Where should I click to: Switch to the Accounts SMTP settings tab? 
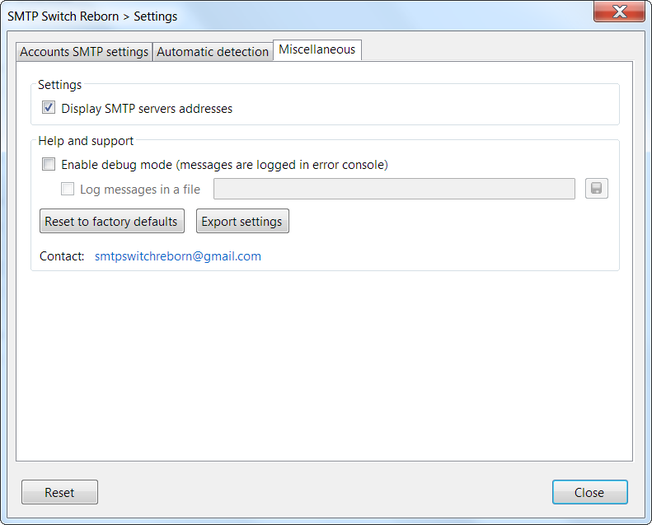point(84,52)
